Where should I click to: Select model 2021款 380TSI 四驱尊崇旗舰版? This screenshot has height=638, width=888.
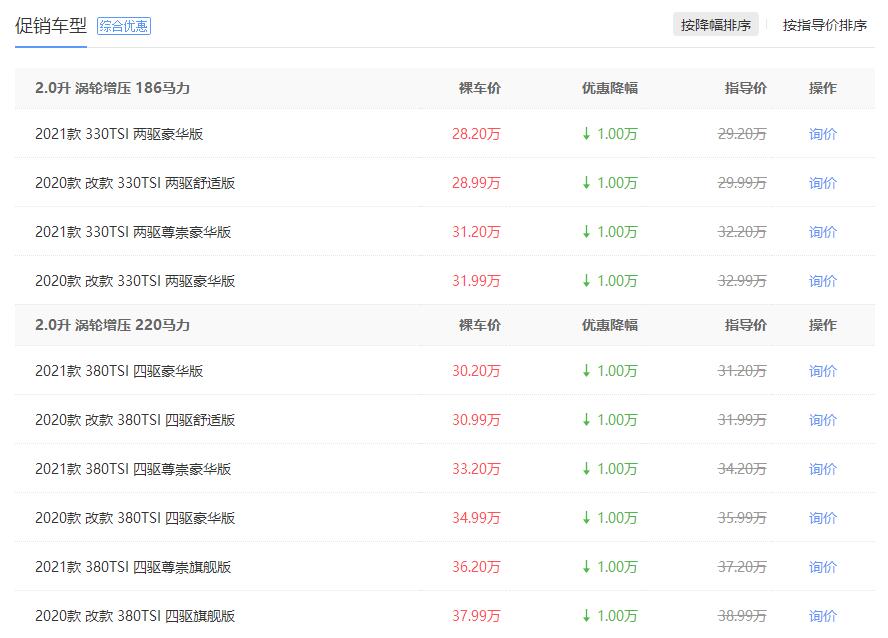pos(133,567)
